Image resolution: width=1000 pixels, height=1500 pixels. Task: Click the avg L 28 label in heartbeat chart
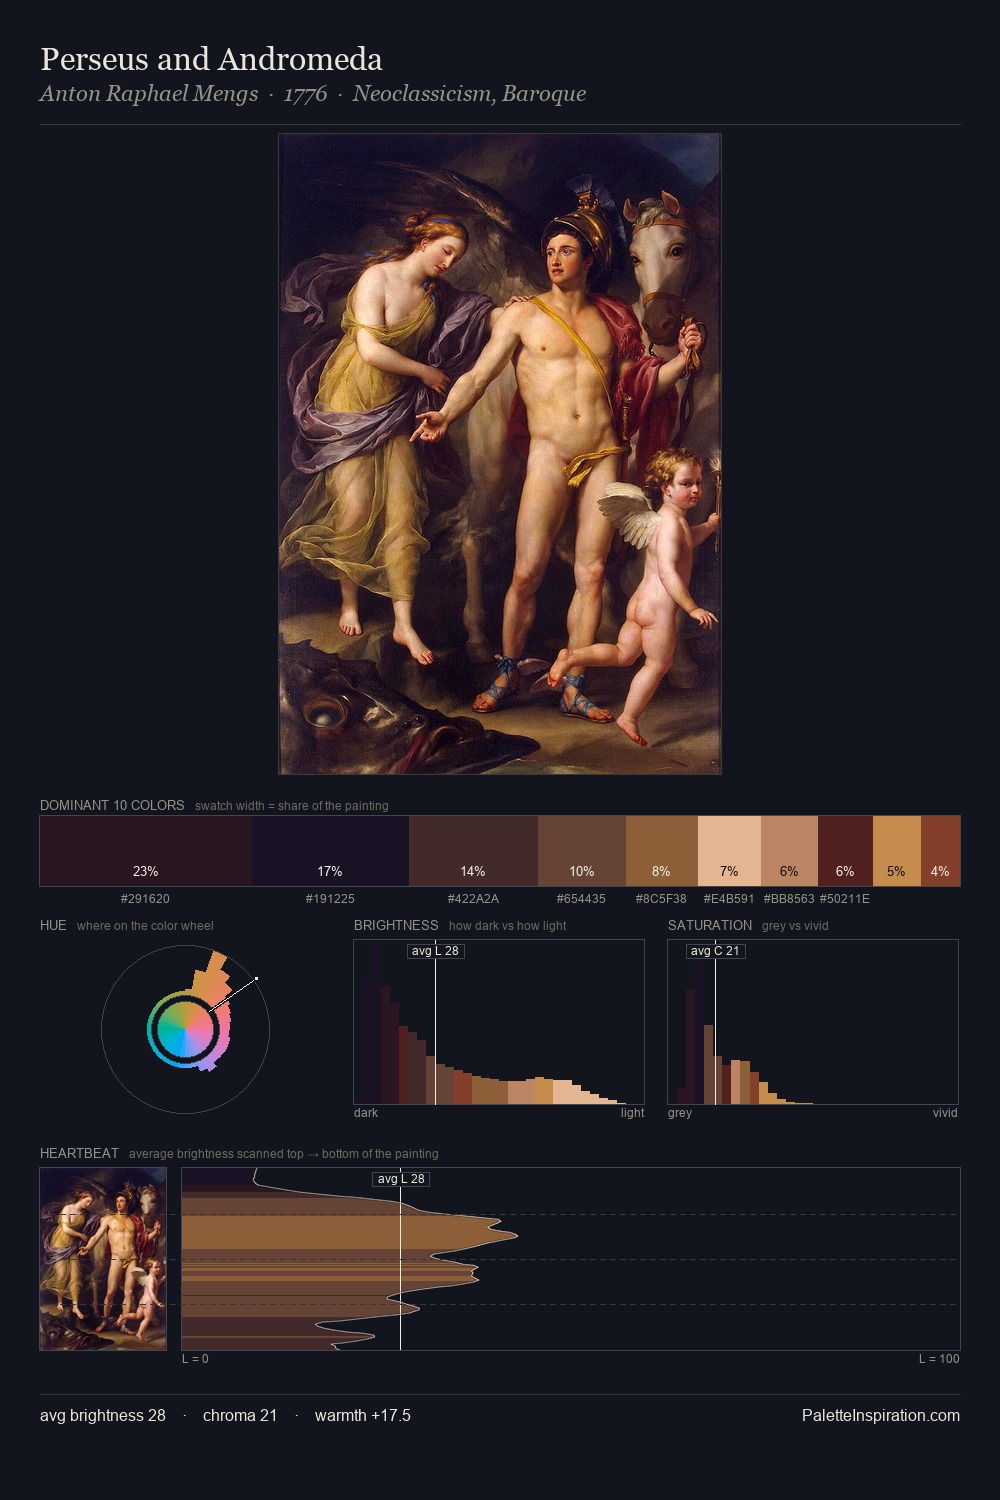pos(401,1179)
